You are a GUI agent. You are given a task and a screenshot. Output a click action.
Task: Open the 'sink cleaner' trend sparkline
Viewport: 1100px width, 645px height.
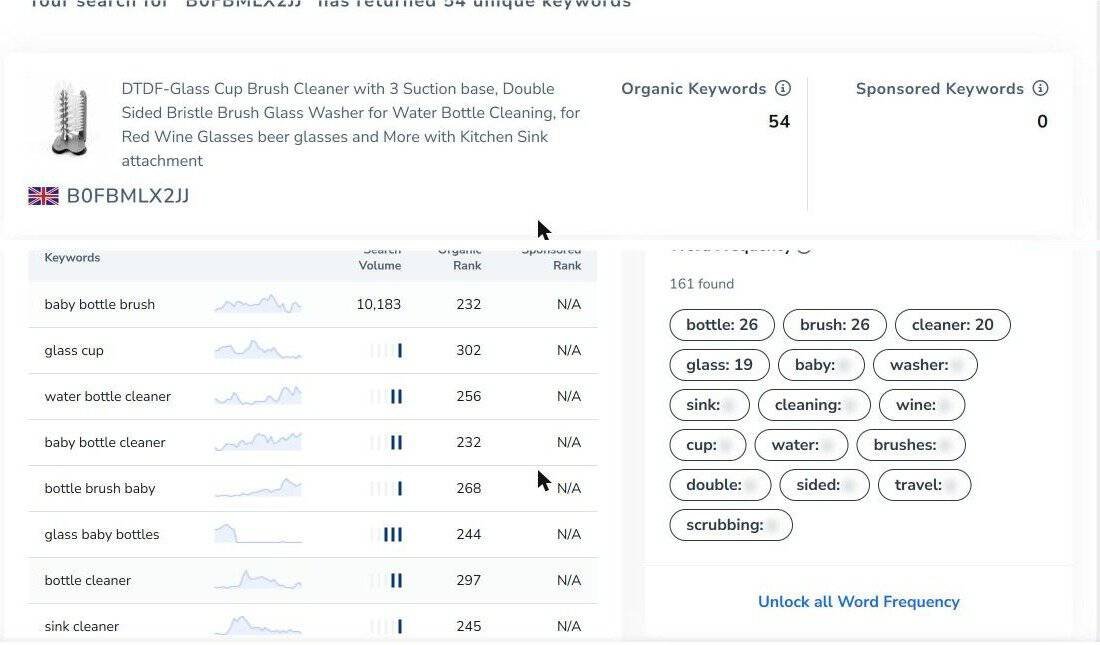pos(258,625)
